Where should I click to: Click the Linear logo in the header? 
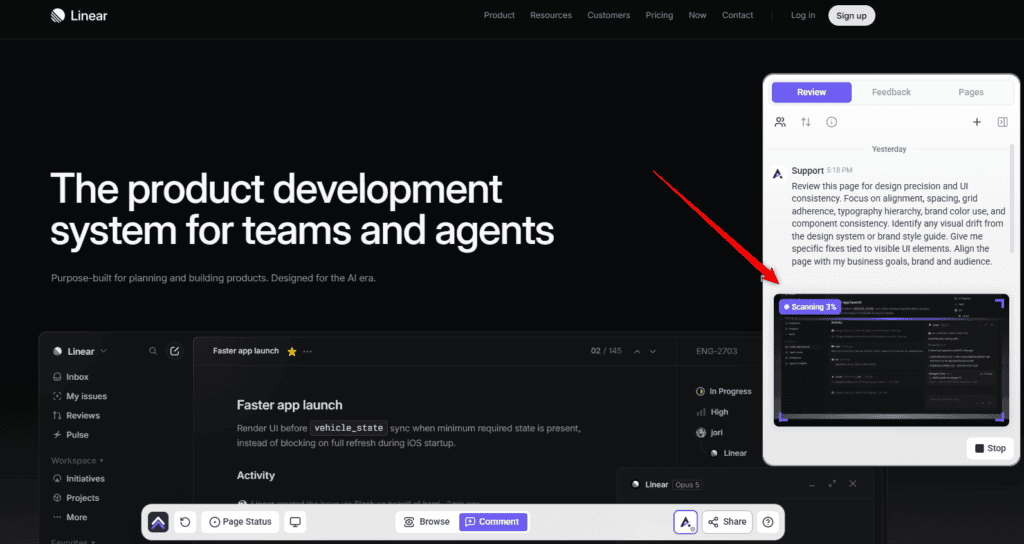click(79, 15)
